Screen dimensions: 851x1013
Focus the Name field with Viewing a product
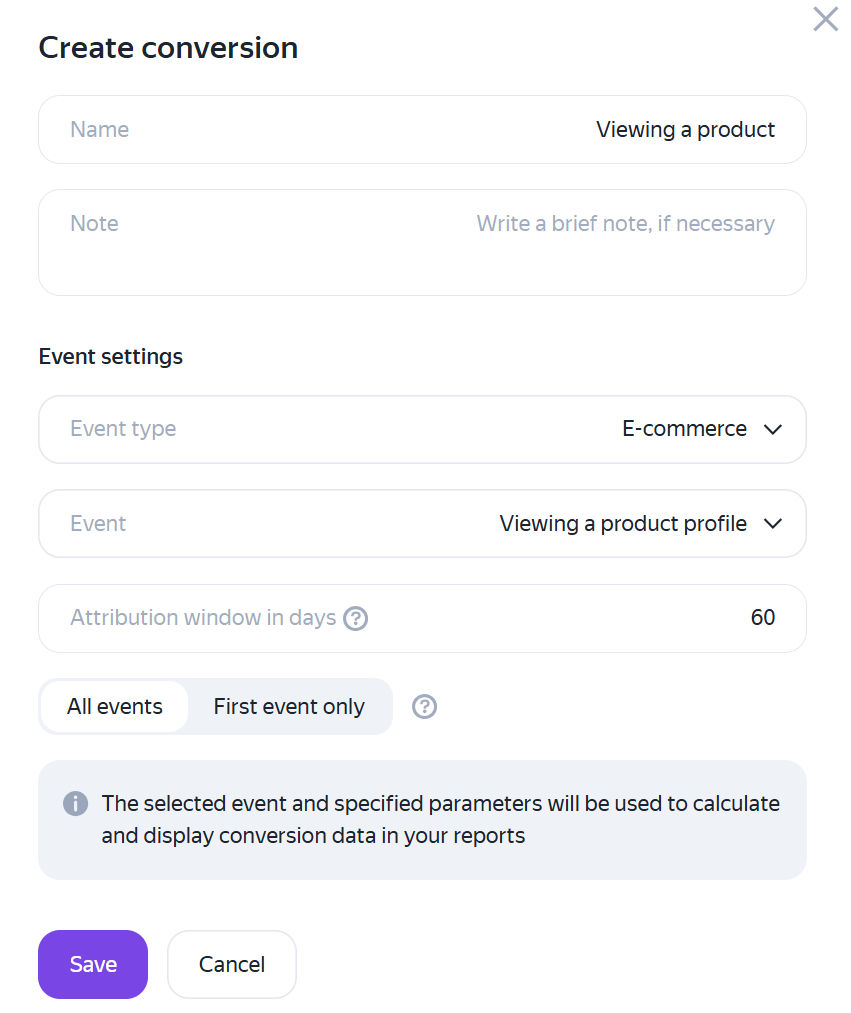tap(423, 129)
